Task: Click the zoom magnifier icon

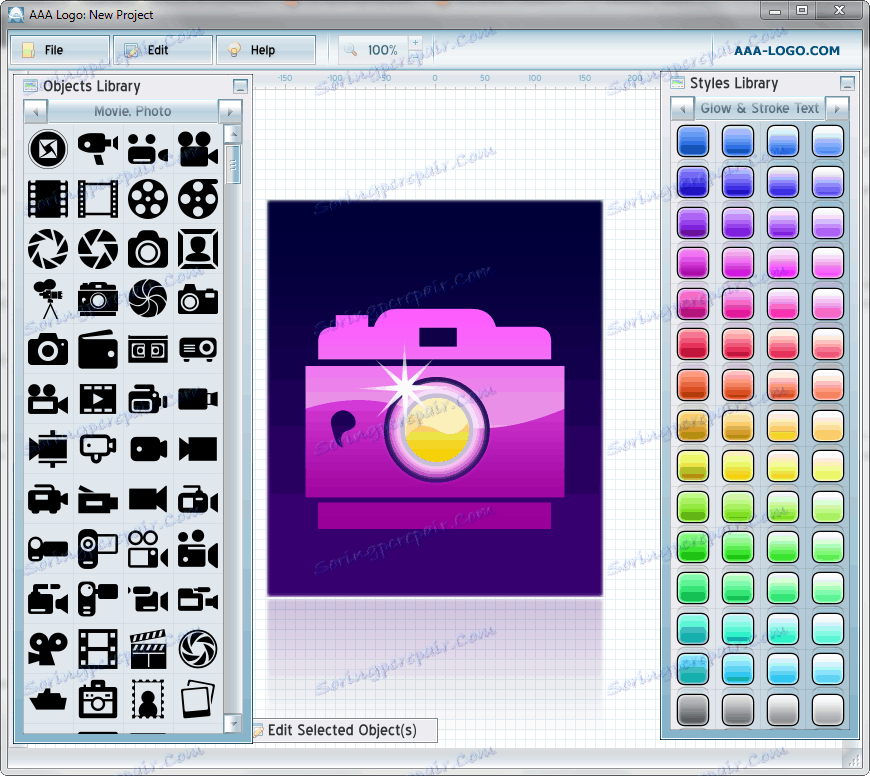Action: coord(350,50)
